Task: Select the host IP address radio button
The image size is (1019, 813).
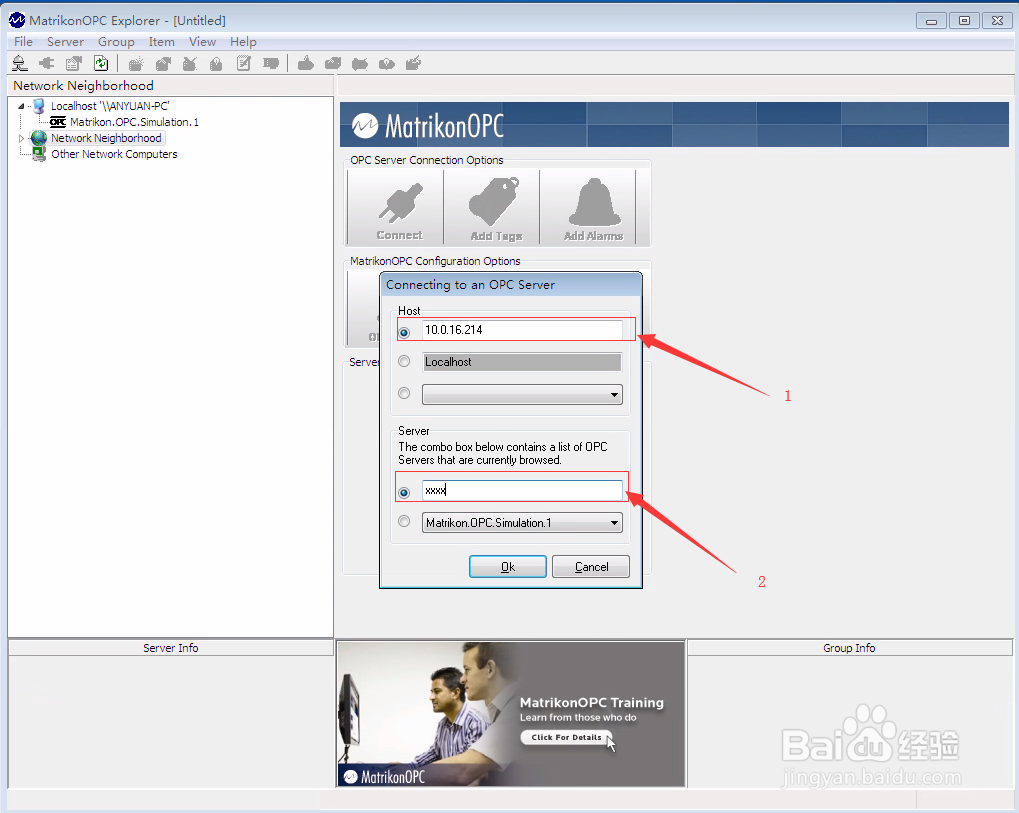Action: pos(404,332)
